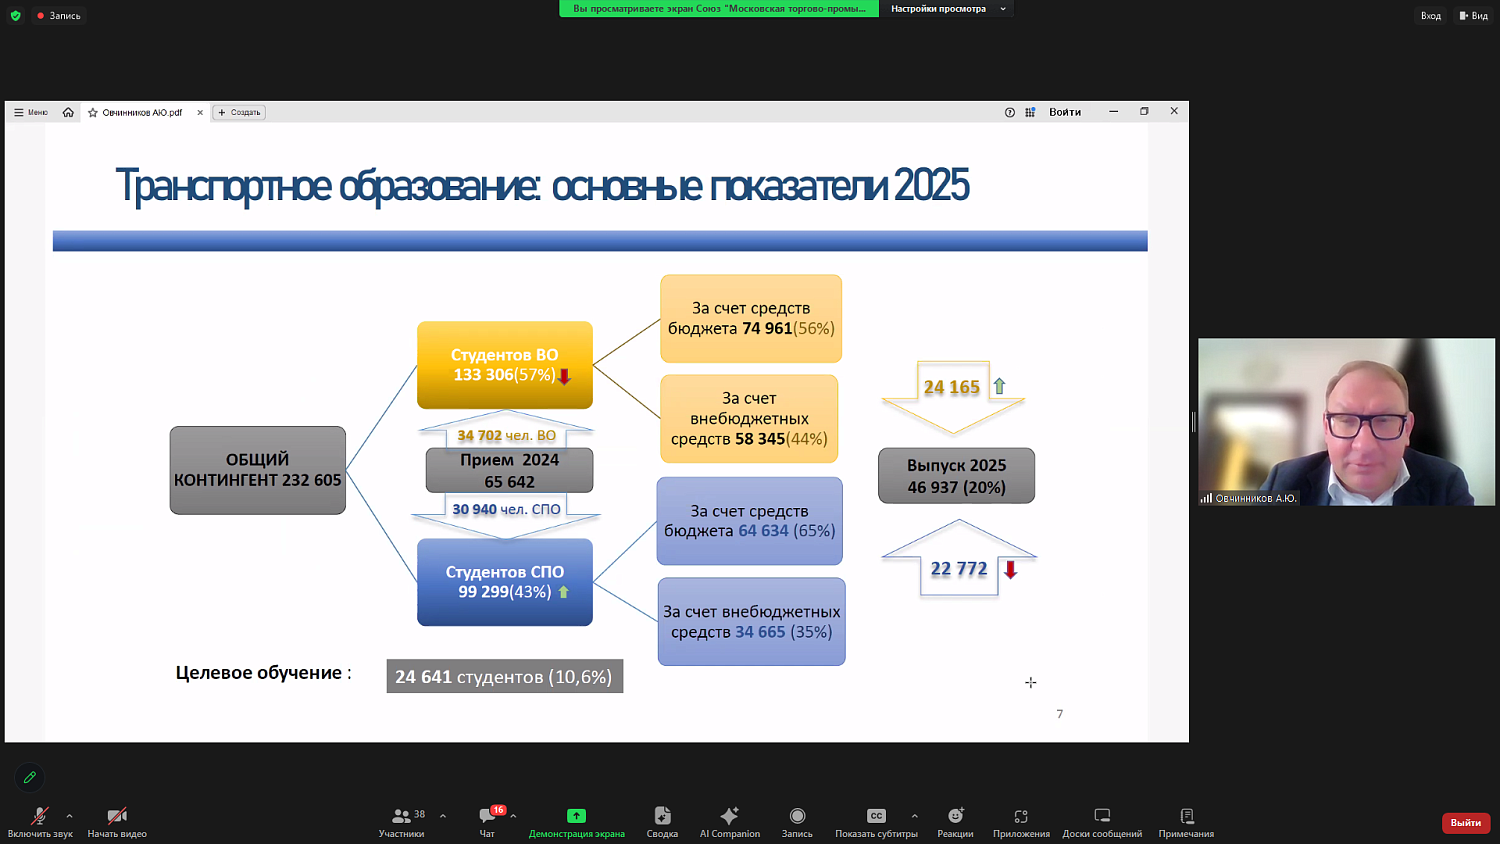Screen dimensions: 1500x844
Task: Open subtitle options chevron beside Показать субтитры
Action: tap(914, 815)
